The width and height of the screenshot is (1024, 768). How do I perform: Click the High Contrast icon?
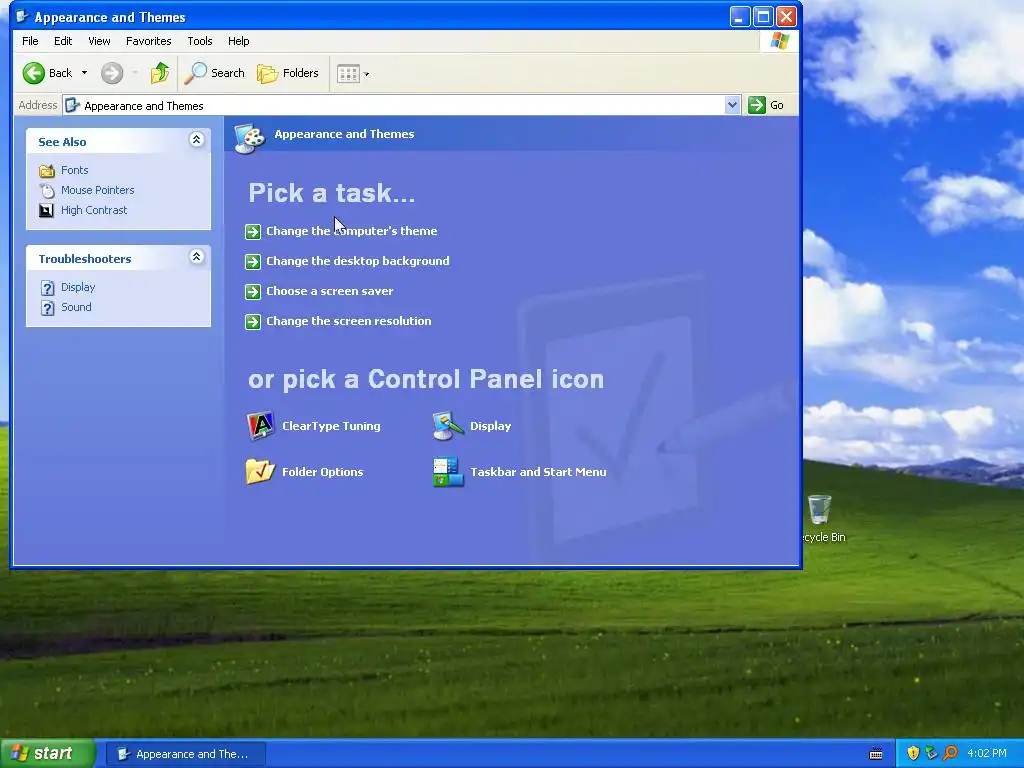tap(46, 210)
